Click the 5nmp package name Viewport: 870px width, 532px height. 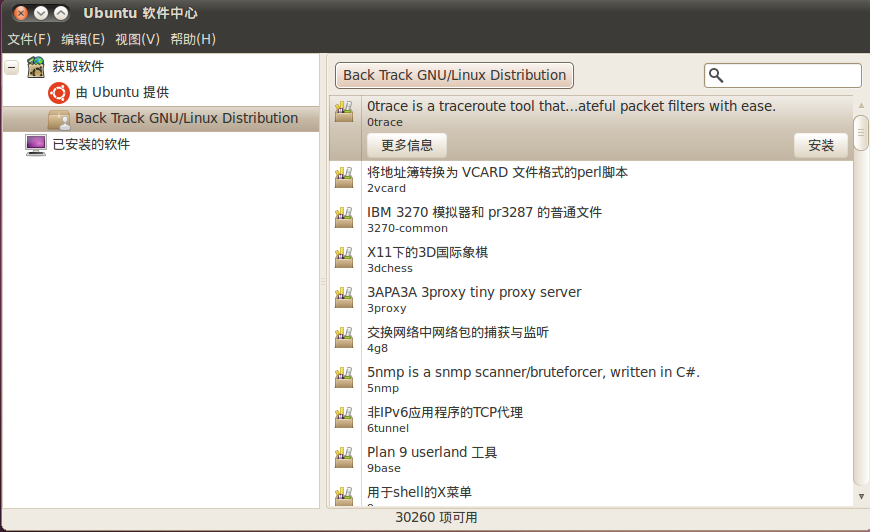(383, 388)
